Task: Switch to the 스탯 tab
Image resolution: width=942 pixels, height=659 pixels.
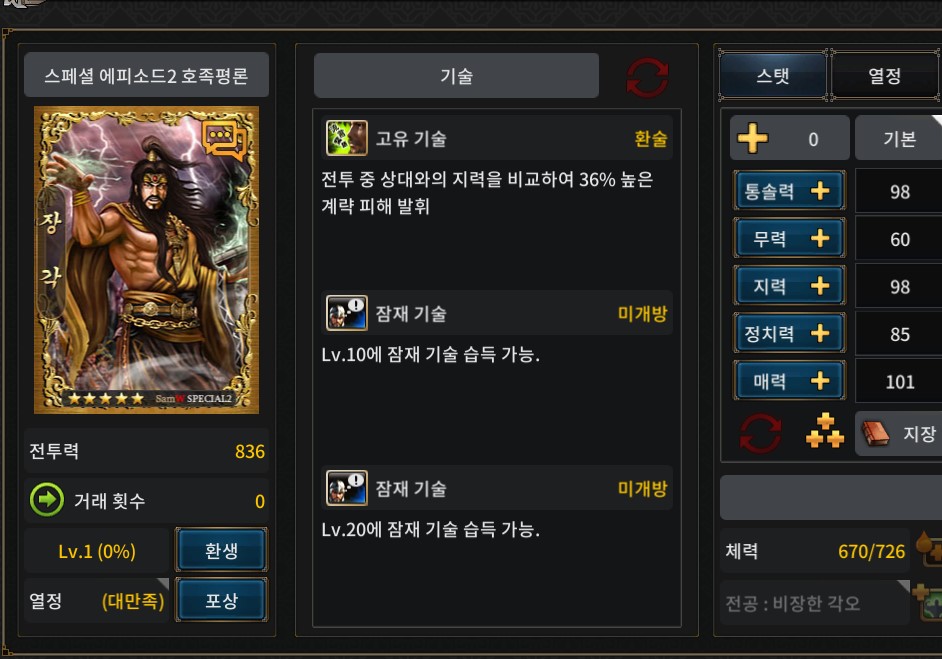Action: [x=773, y=76]
